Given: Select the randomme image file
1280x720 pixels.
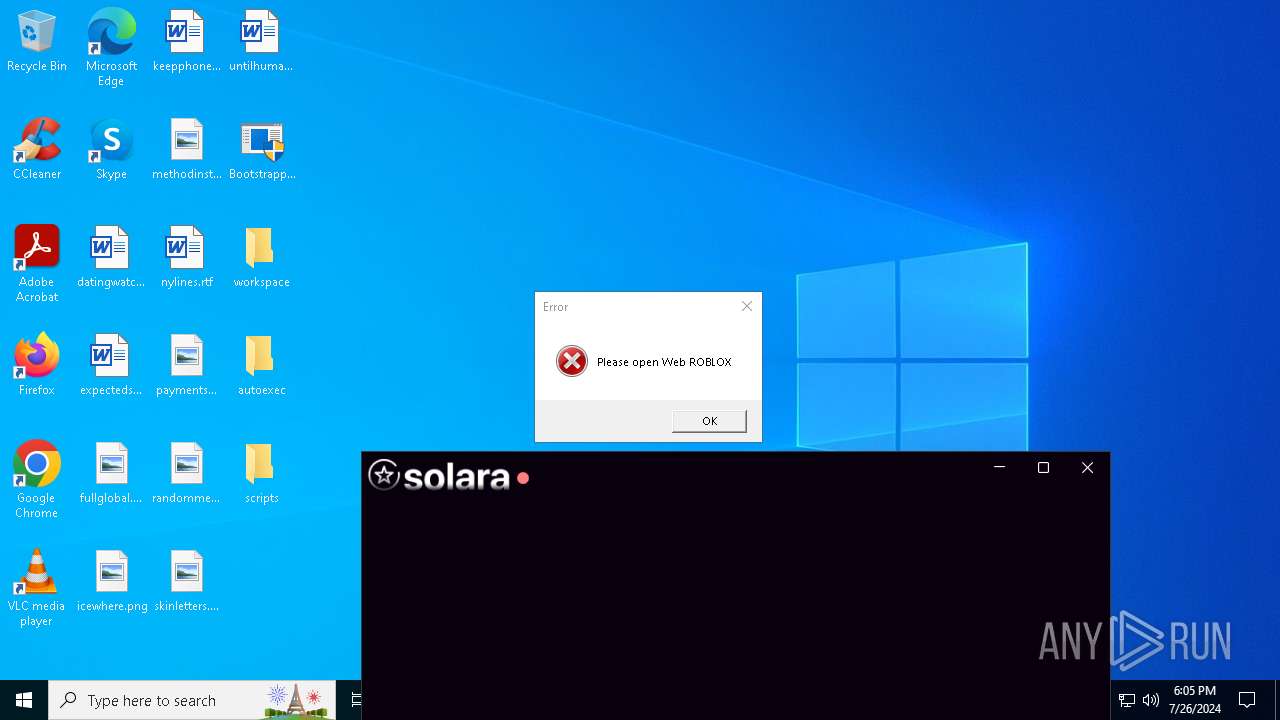Looking at the screenshot, I should (x=186, y=474).
